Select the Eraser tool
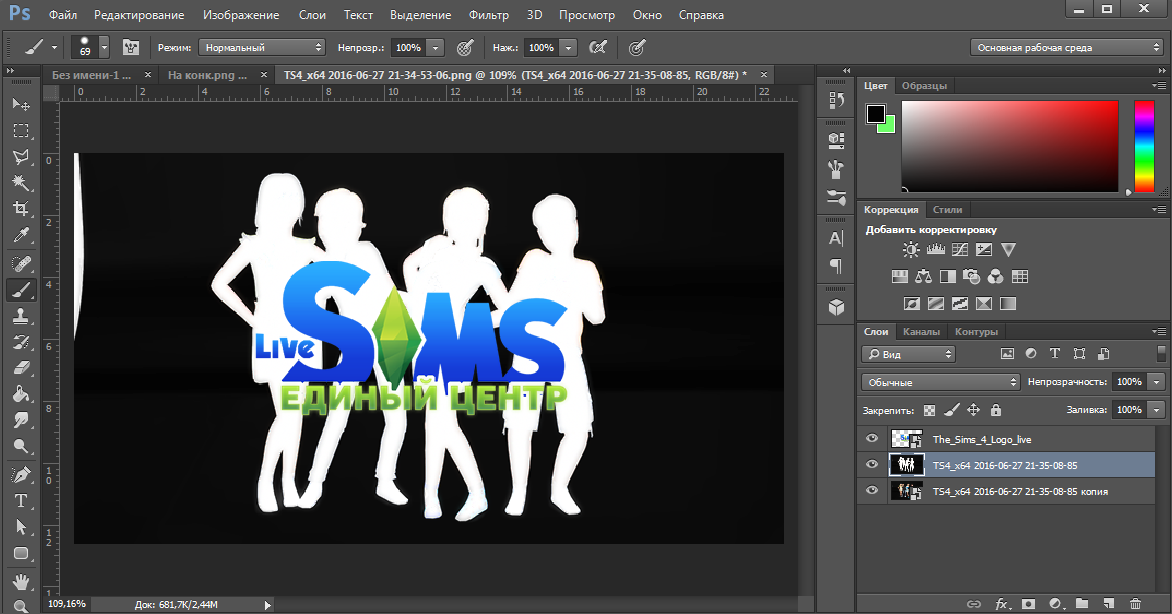The width and height of the screenshot is (1172, 614). point(21,368)
